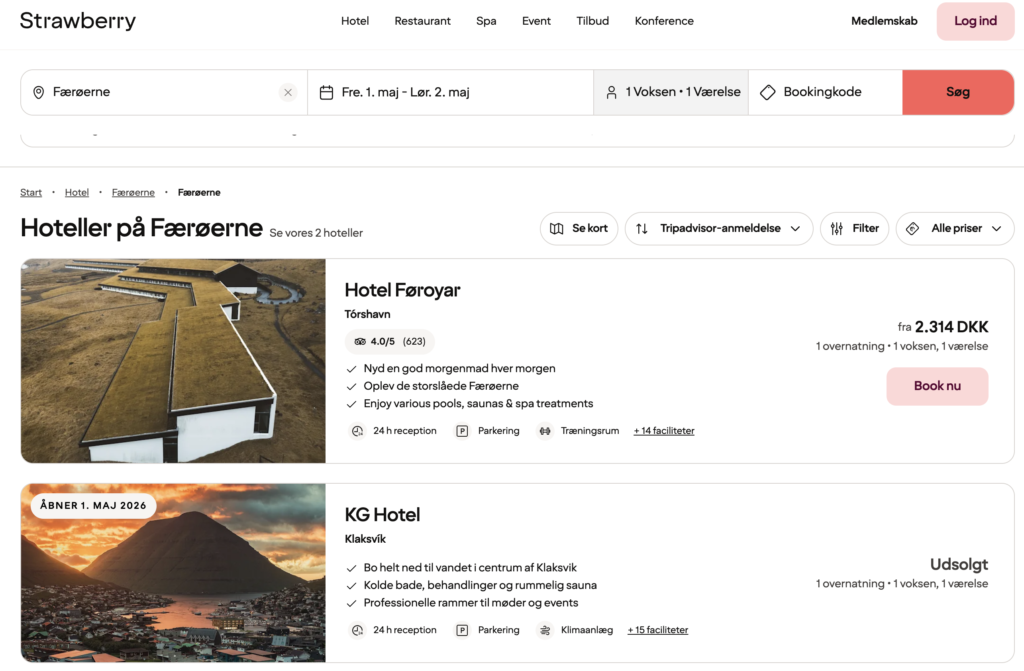This screenshot has height=671, width=1024.
Task: Show +14 faciliteter for Hotel Føroyar
Action: [664, 431]
